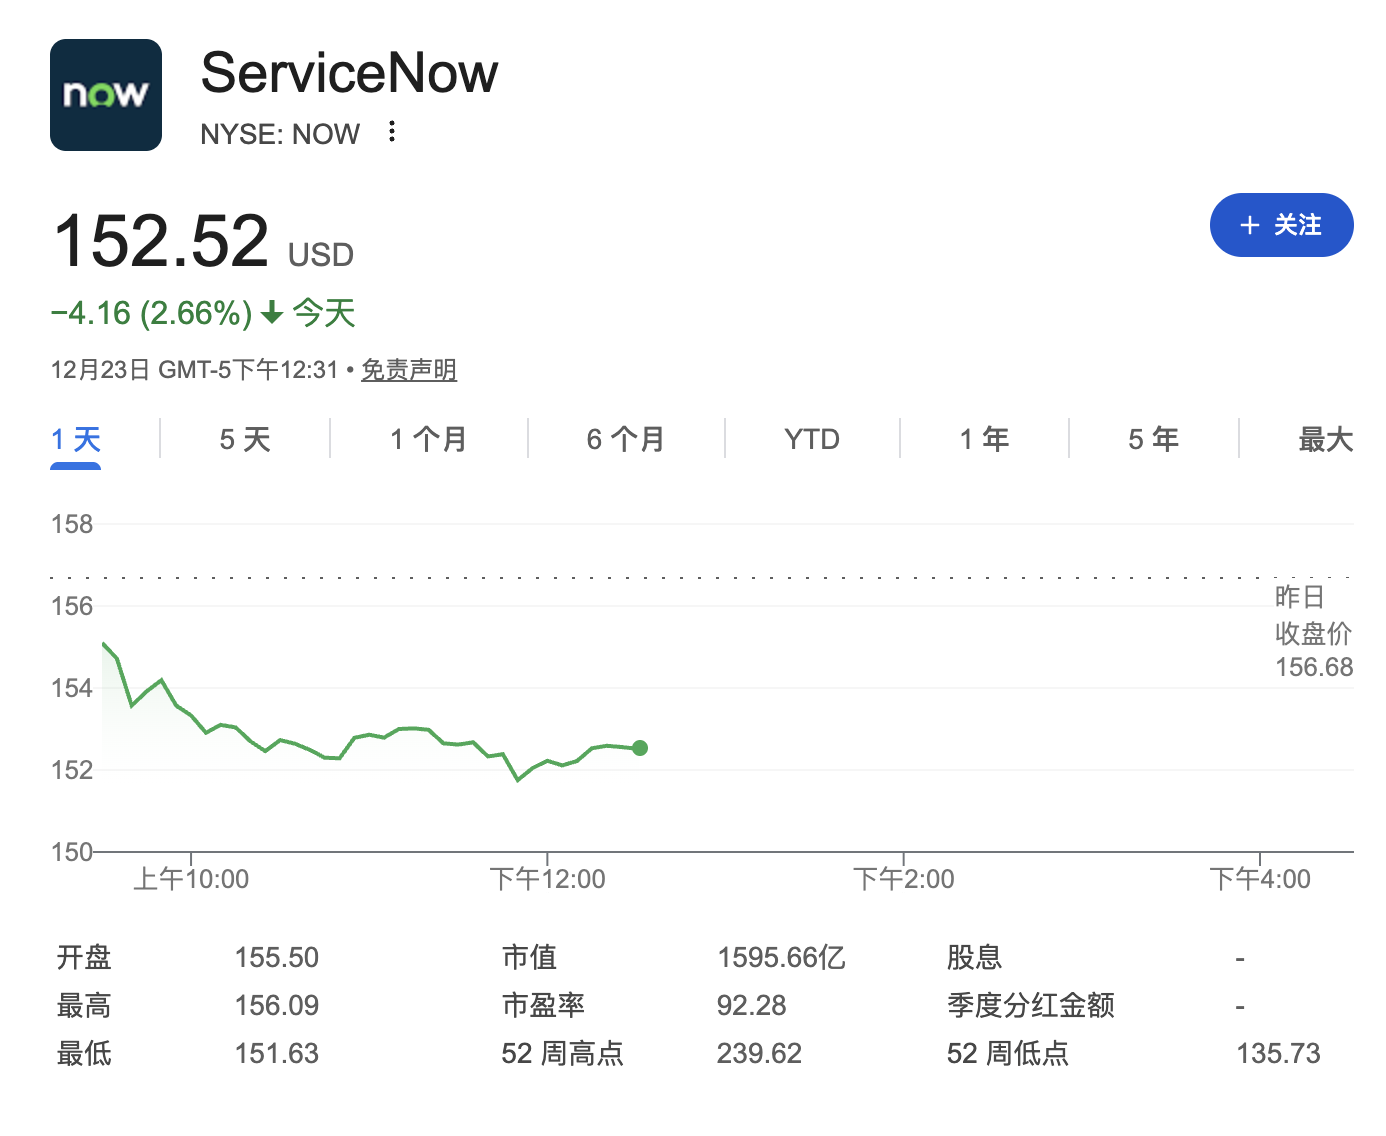Open the three-dot more options menu
This screenshot has width=1386, height=1136.
(392, 132)
